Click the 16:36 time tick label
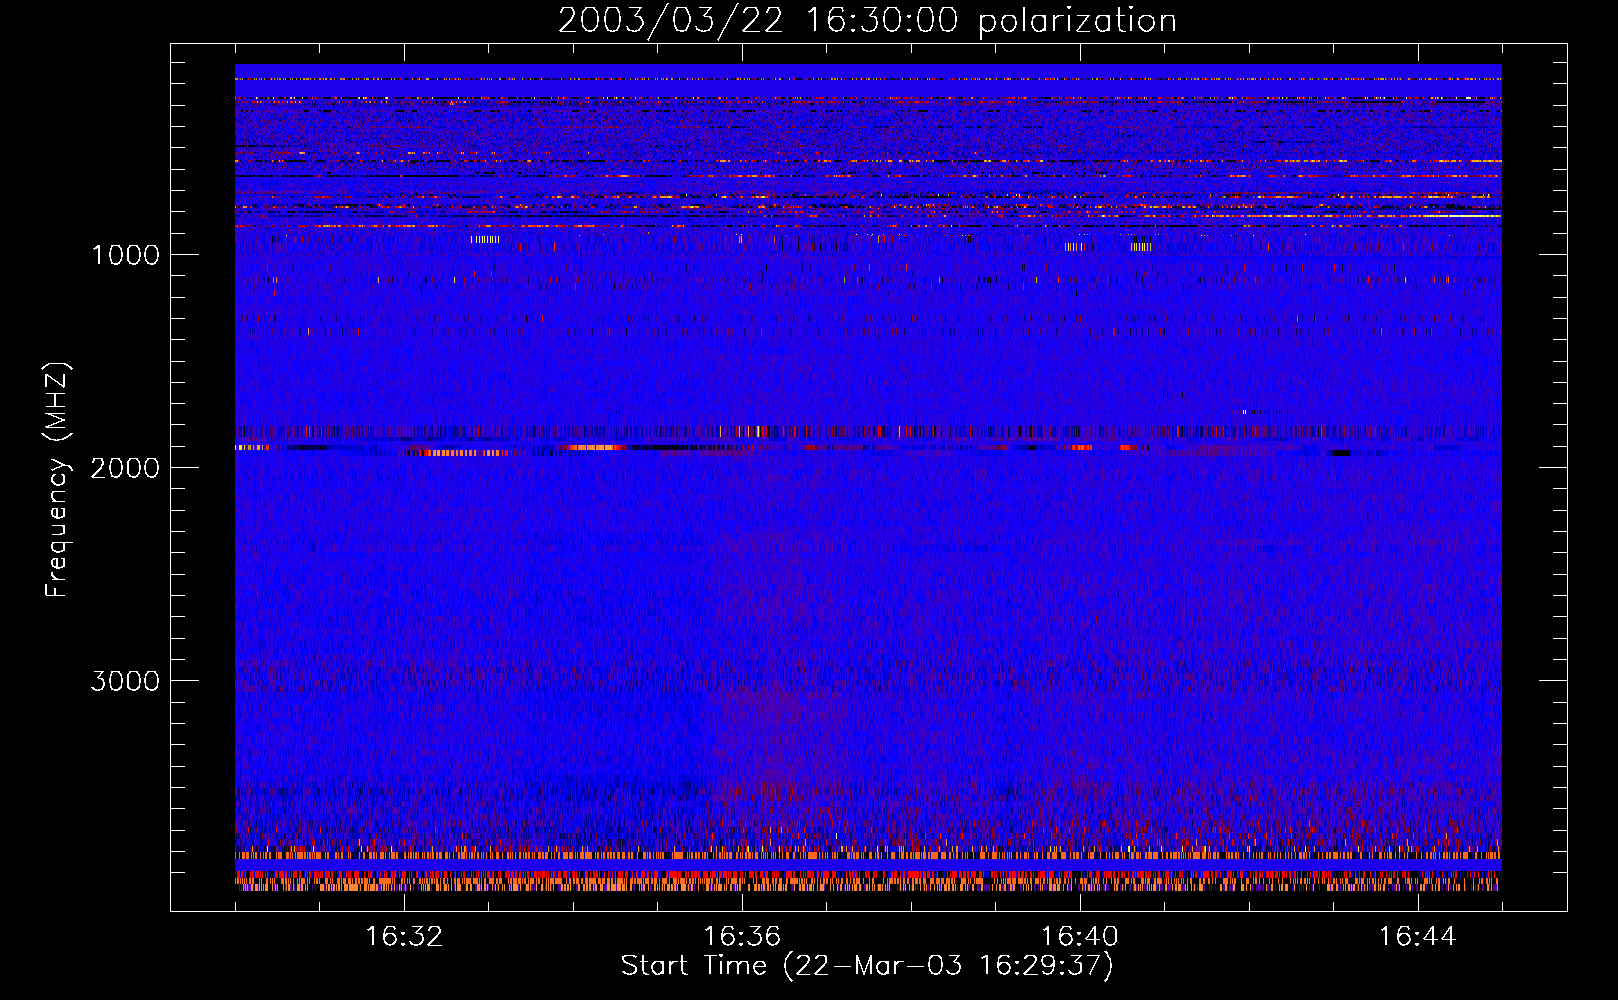Screen dimensions: 1618x1000 pos(742,937)
